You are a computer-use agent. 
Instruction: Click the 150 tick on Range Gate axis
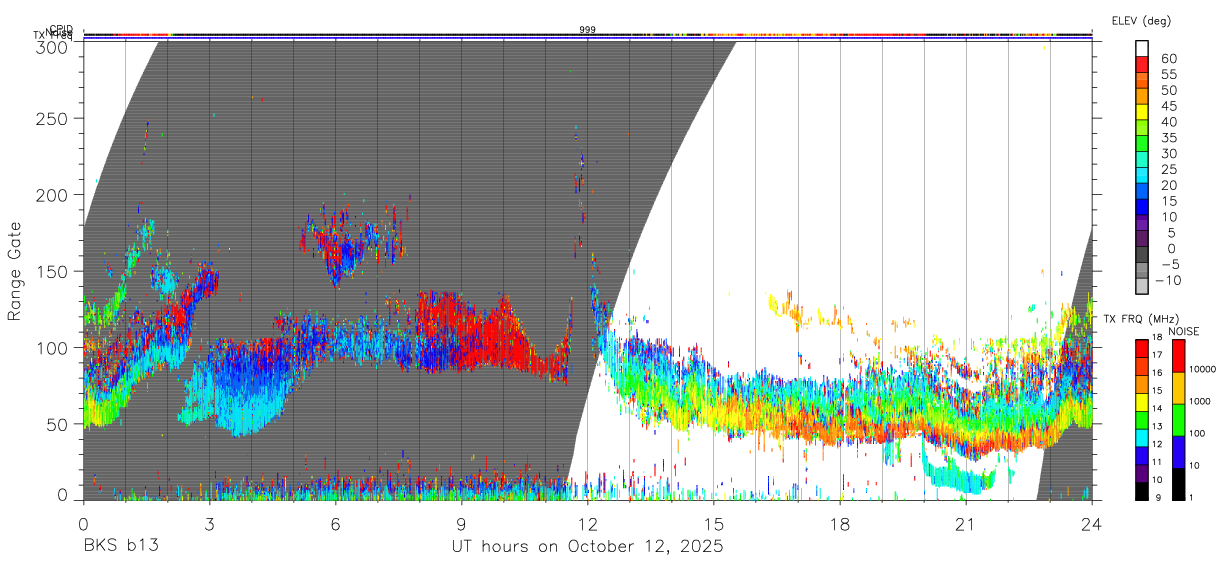click(54, 271)
